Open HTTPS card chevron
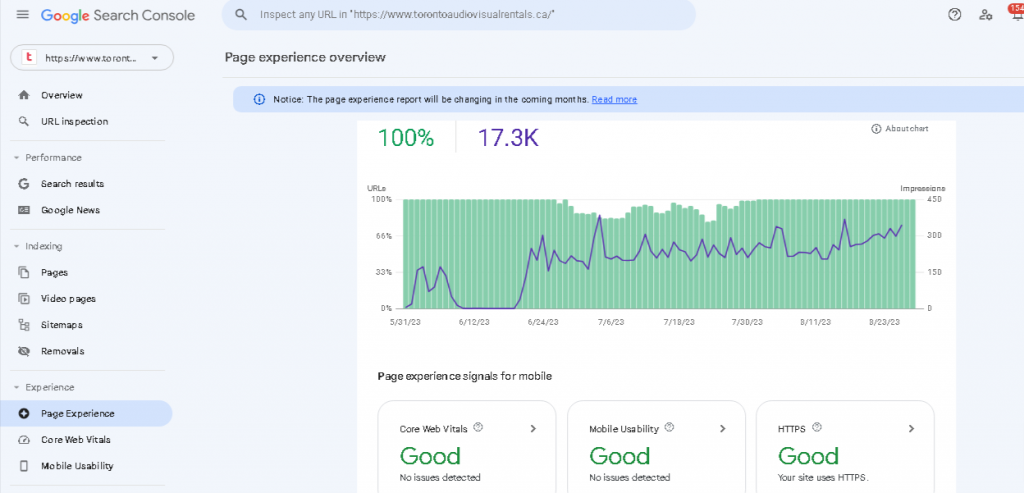Image resolution: width=1024 pixels, height=493 pixels. click(912, 429)
